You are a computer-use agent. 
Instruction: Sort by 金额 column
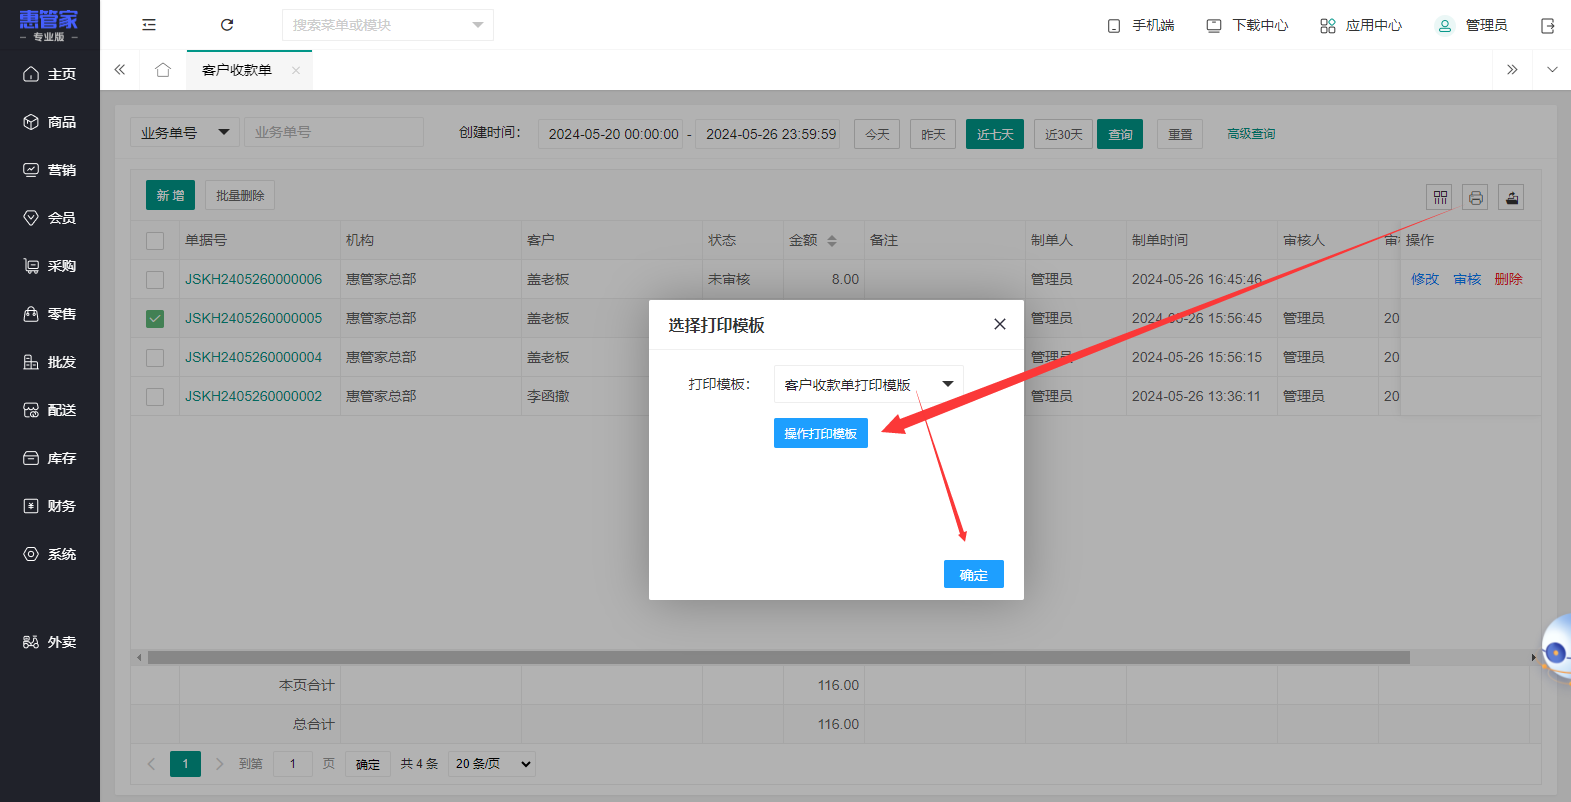[831, 241]
